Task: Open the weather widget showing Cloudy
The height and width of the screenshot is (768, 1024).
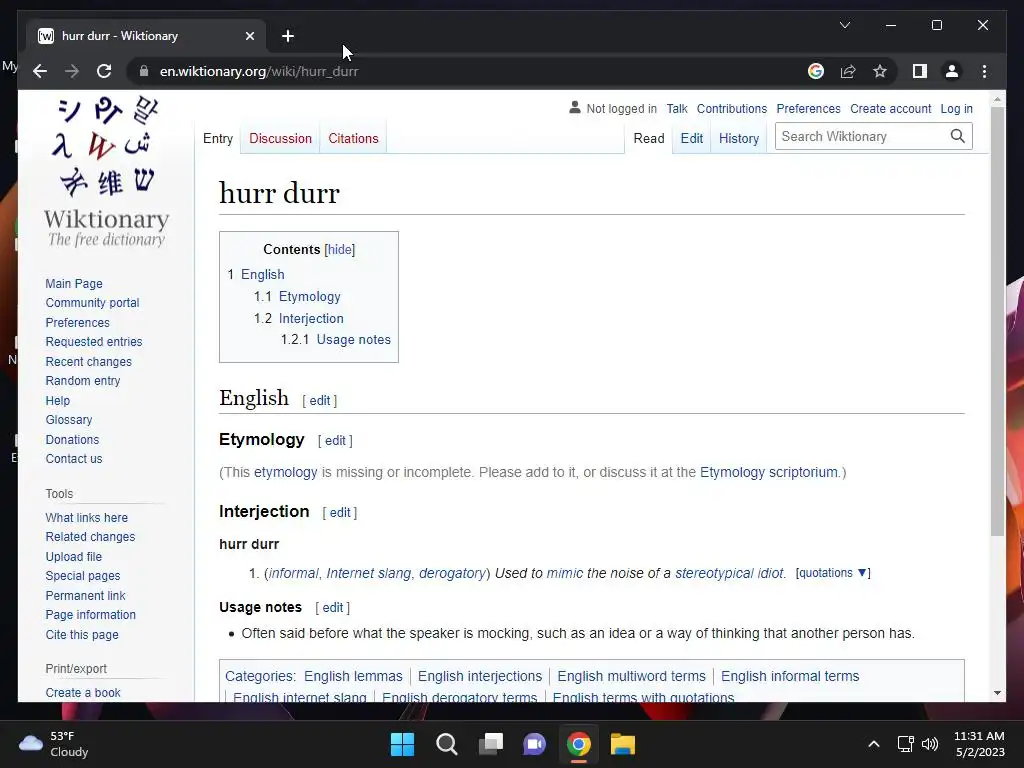Action: (x=54, y=744)
